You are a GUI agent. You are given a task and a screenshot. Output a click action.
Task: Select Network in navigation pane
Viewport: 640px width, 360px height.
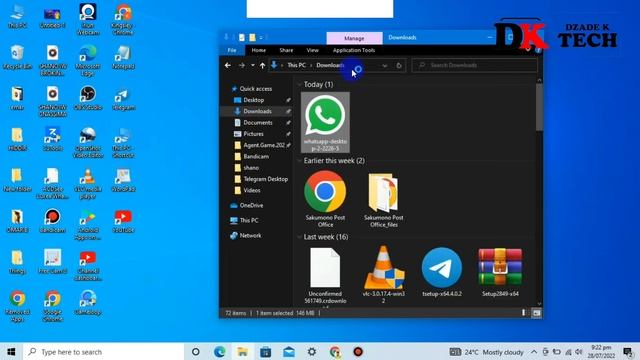(x=250, y=236)
